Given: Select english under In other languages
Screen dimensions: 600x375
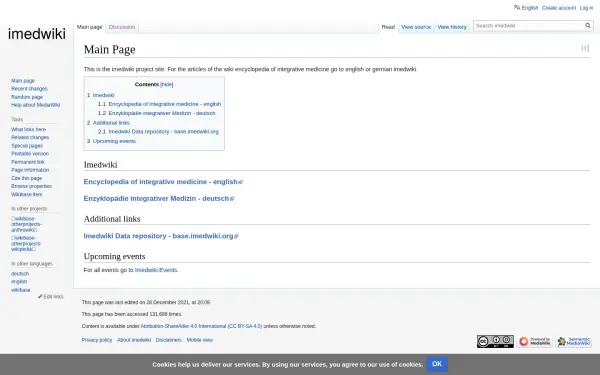Looking at the screenshot, I should (x=19, y=282).
